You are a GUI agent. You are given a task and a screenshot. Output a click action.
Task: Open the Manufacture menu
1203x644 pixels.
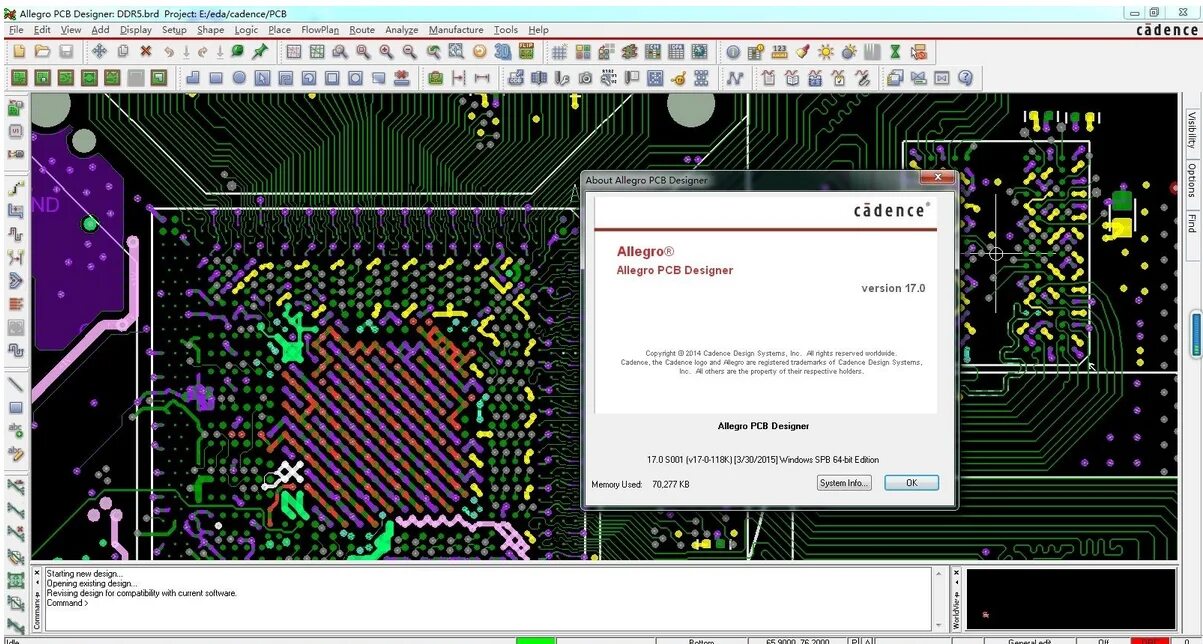(x=456, y=30)
